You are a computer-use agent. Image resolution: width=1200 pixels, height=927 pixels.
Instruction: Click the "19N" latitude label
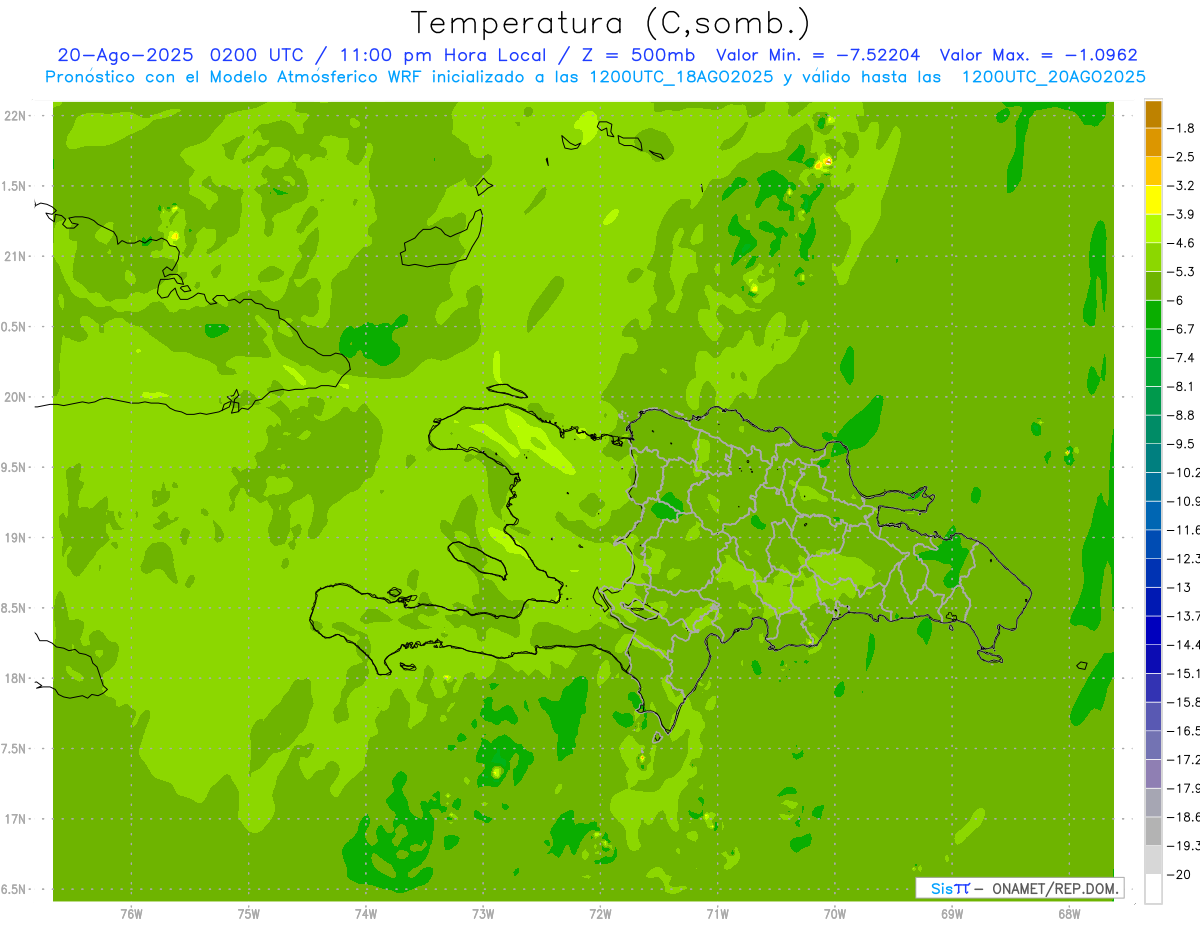click(16, 538)
